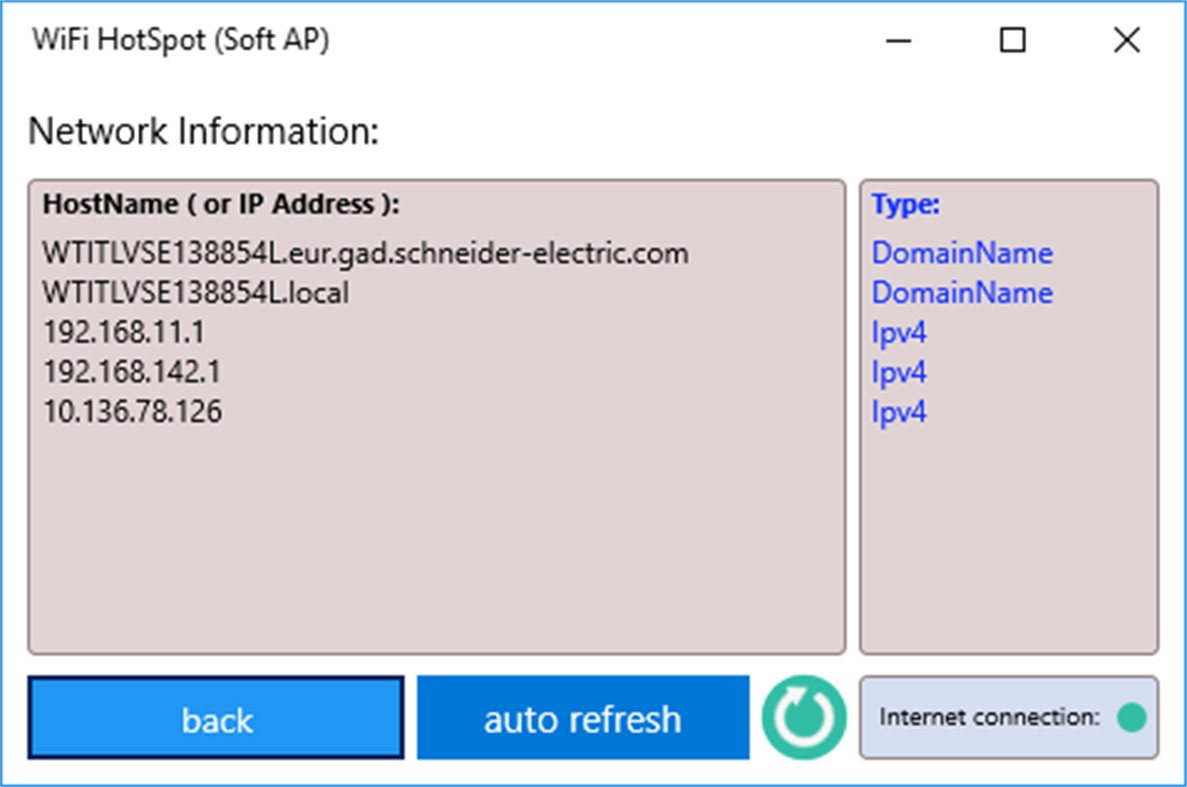The height and width of the screenshot is (787, 1187).
Task: Click the second DomainName type entry
Action: pyautogui.click(x=962, y=293)
